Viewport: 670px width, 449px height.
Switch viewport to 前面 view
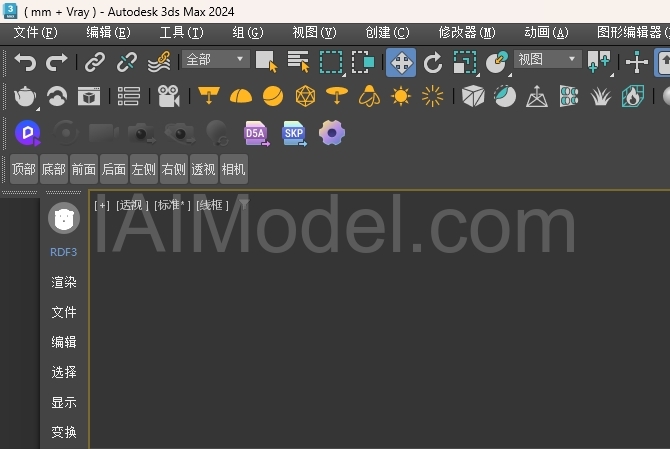pyautogui.click(x=84, y=169)
